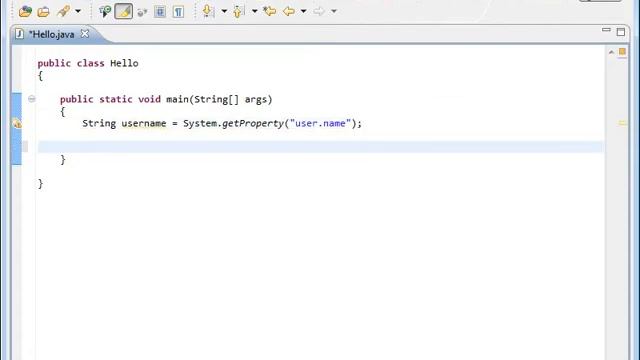Open the Search icon dropdown arrow

78,11
